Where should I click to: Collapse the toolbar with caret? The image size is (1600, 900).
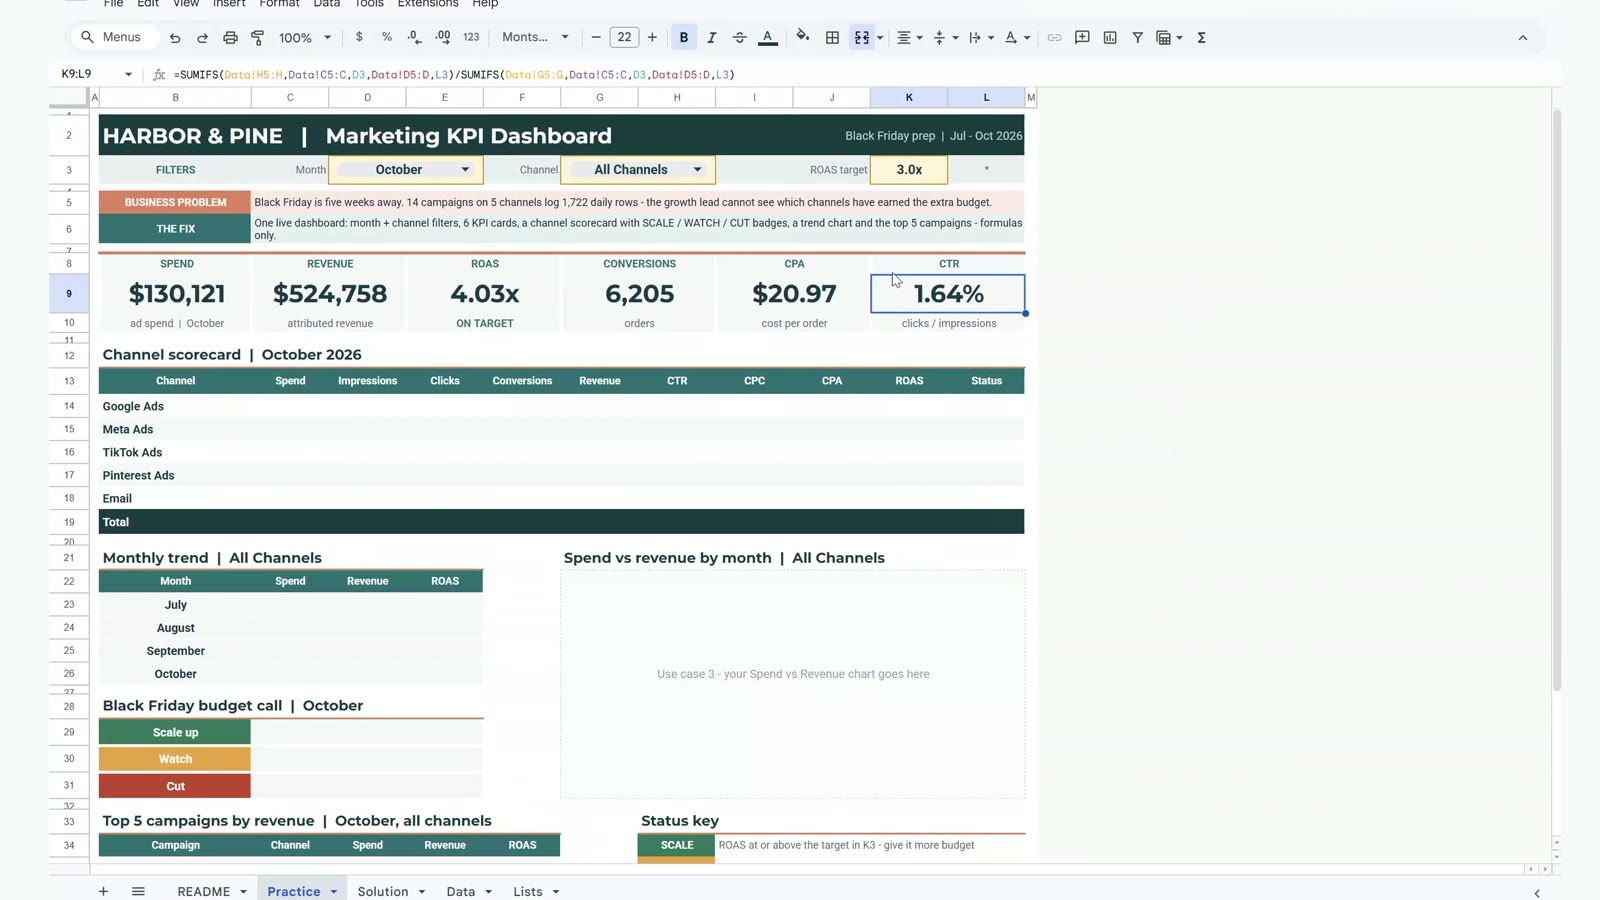click(1523, 38)
